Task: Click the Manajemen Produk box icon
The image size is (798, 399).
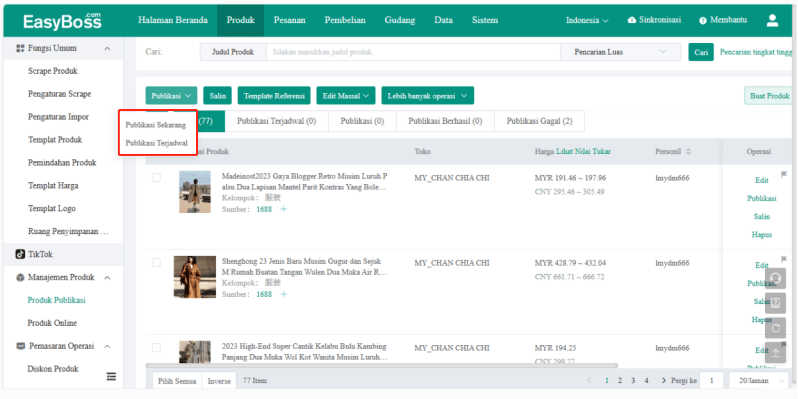Action: [20, 277]
